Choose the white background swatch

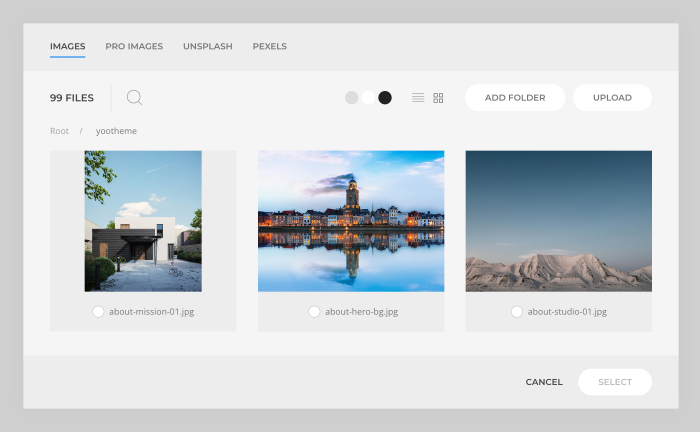[x=368, y=98]
